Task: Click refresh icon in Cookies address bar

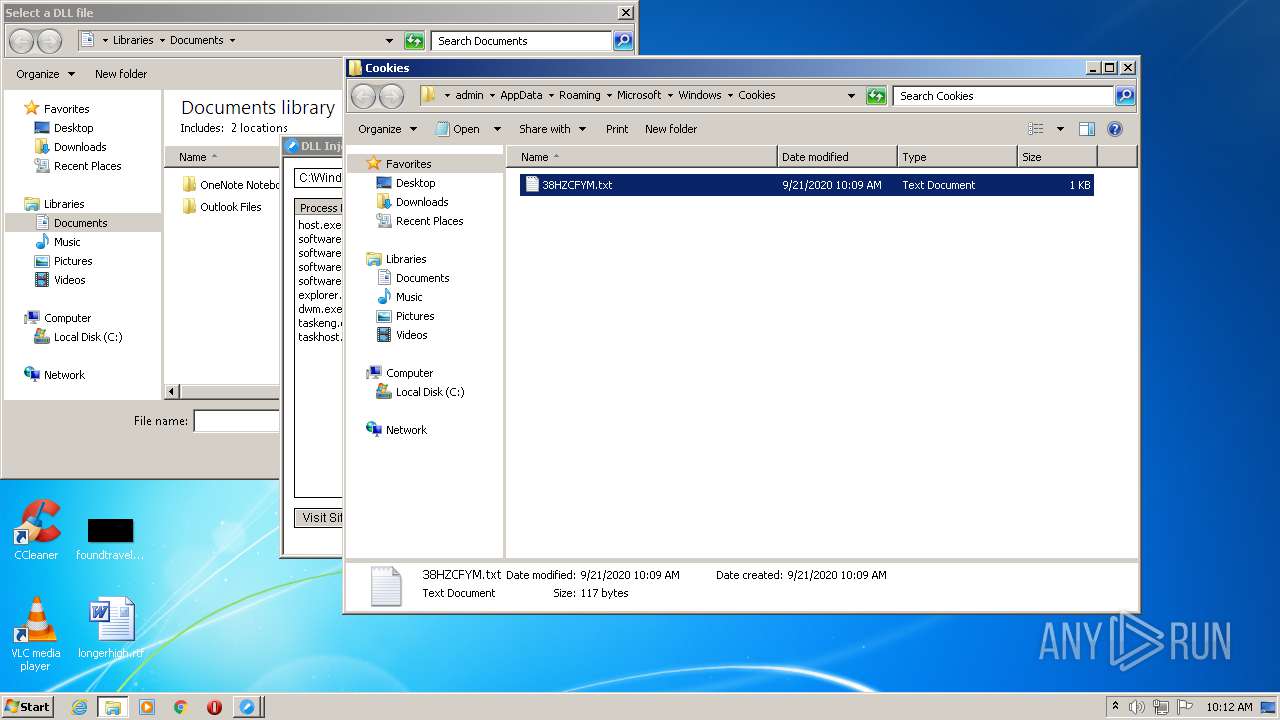Action: [x=876, y=96]
